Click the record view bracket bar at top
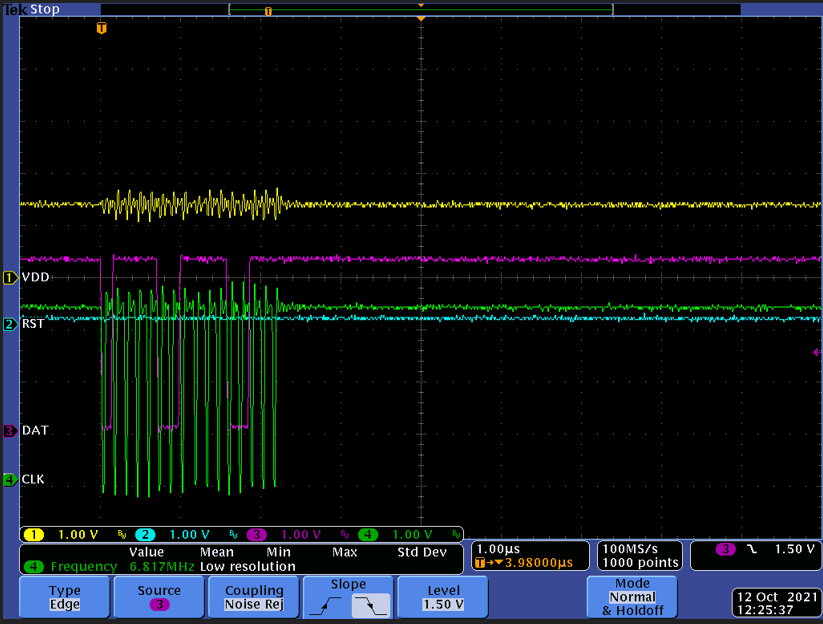The image size is (823, 624). coord(421,9)
